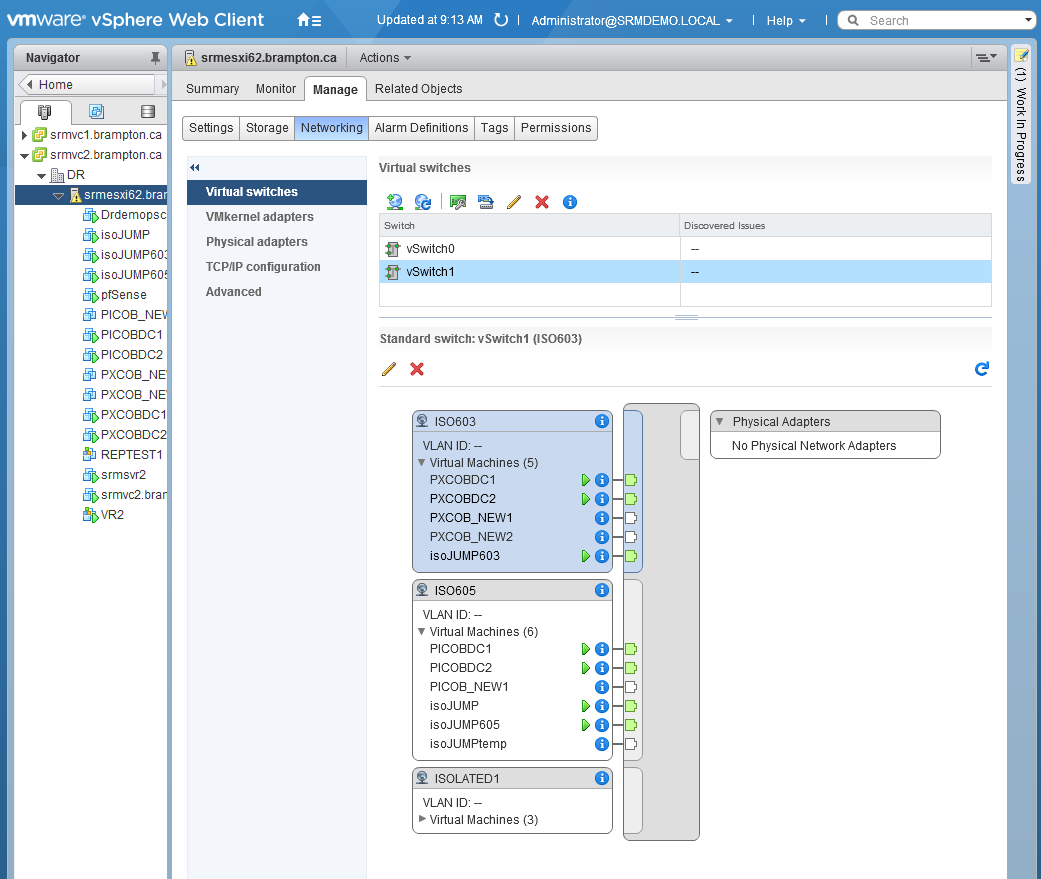The height and width of the screenshot is (879, 1041).
Task: Open the vSphere Home menu icon
Action: pyautogui.click(x=309, y=20)
